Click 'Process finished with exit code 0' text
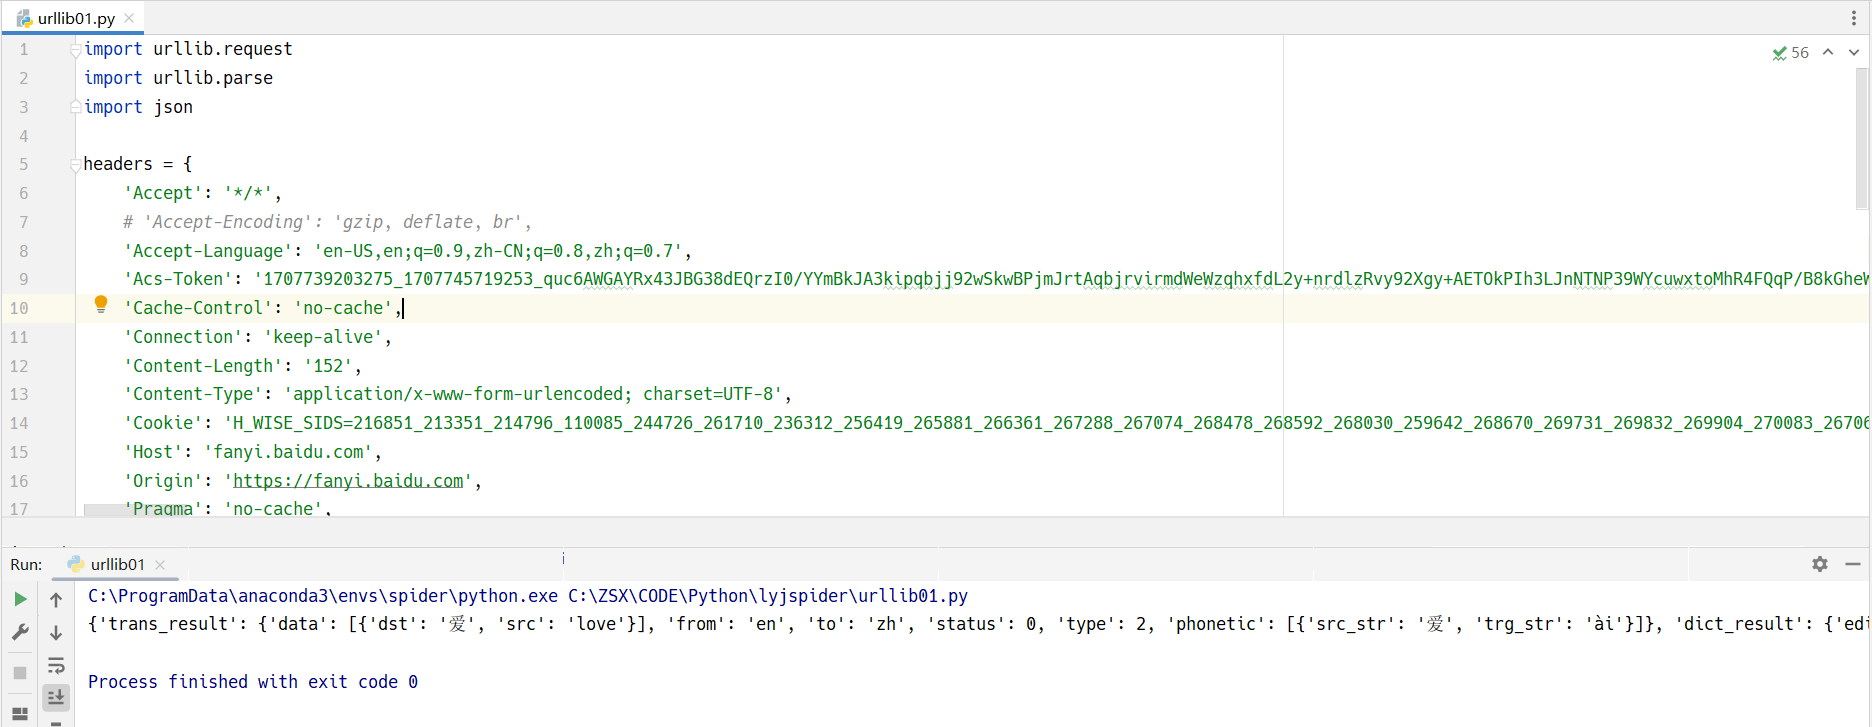The image size is (1872, 727). point(253,682)
